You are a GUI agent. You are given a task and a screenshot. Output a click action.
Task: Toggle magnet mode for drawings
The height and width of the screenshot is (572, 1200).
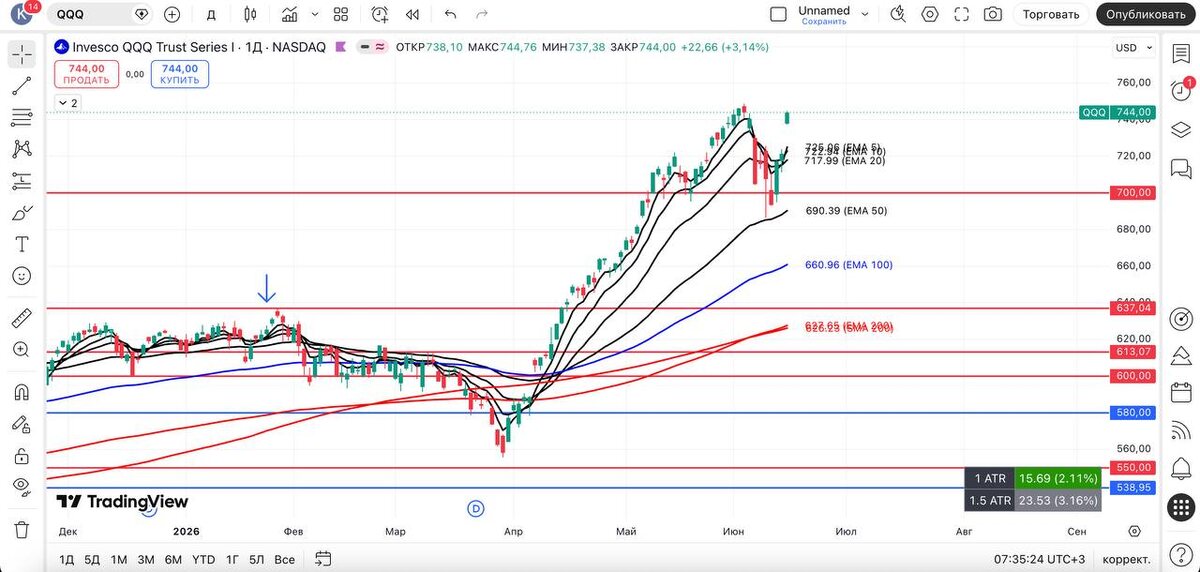pyautogui.click(x=21, y=392)
